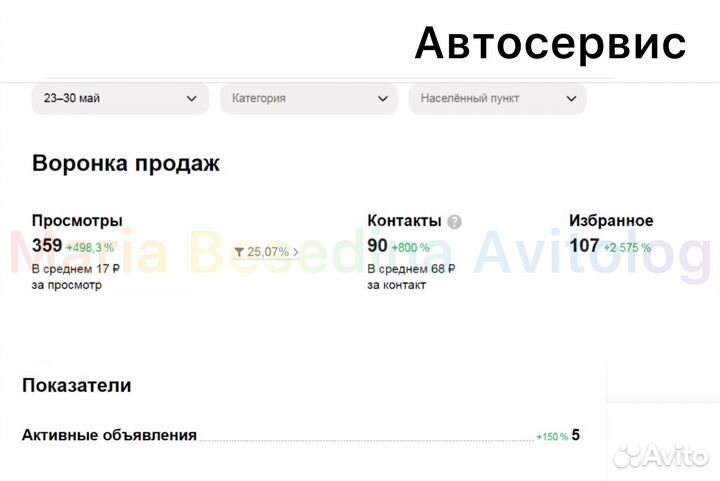Open the 25,07% conversion funnel link
The width and height of the screenshot is (720, 481).
[266, 252]
